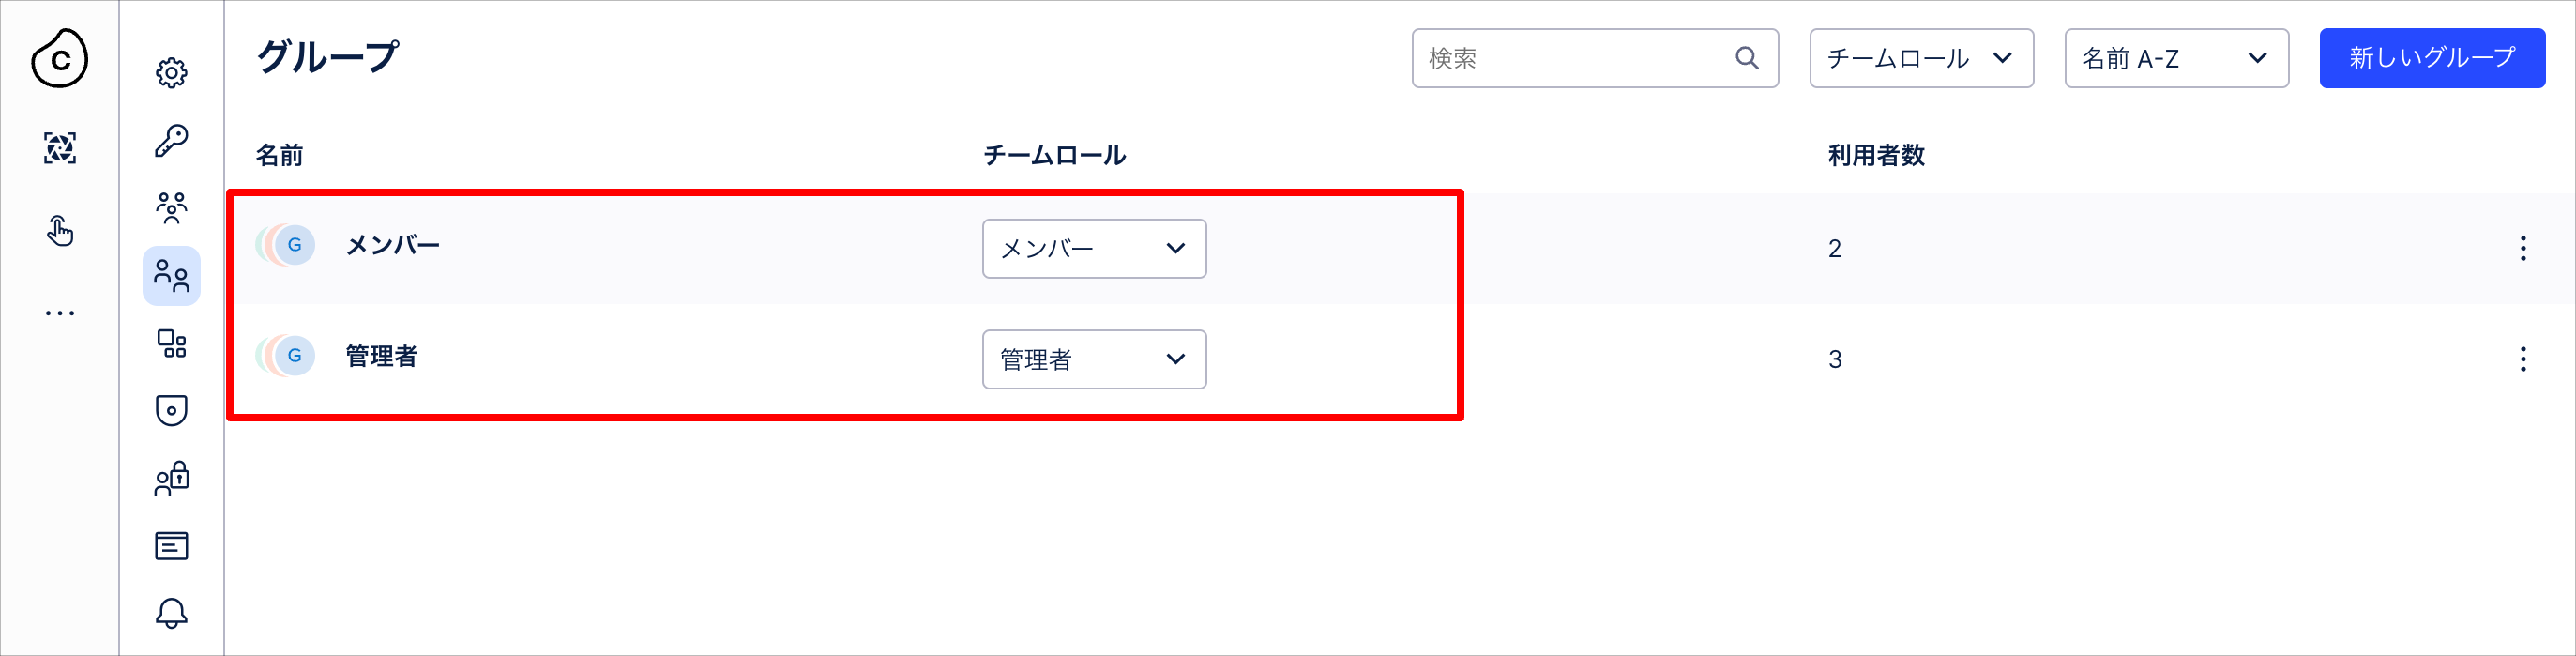Select the users with lock icon
The width and height of the screenshot is (2576, 656).
[x=171, y=478]
